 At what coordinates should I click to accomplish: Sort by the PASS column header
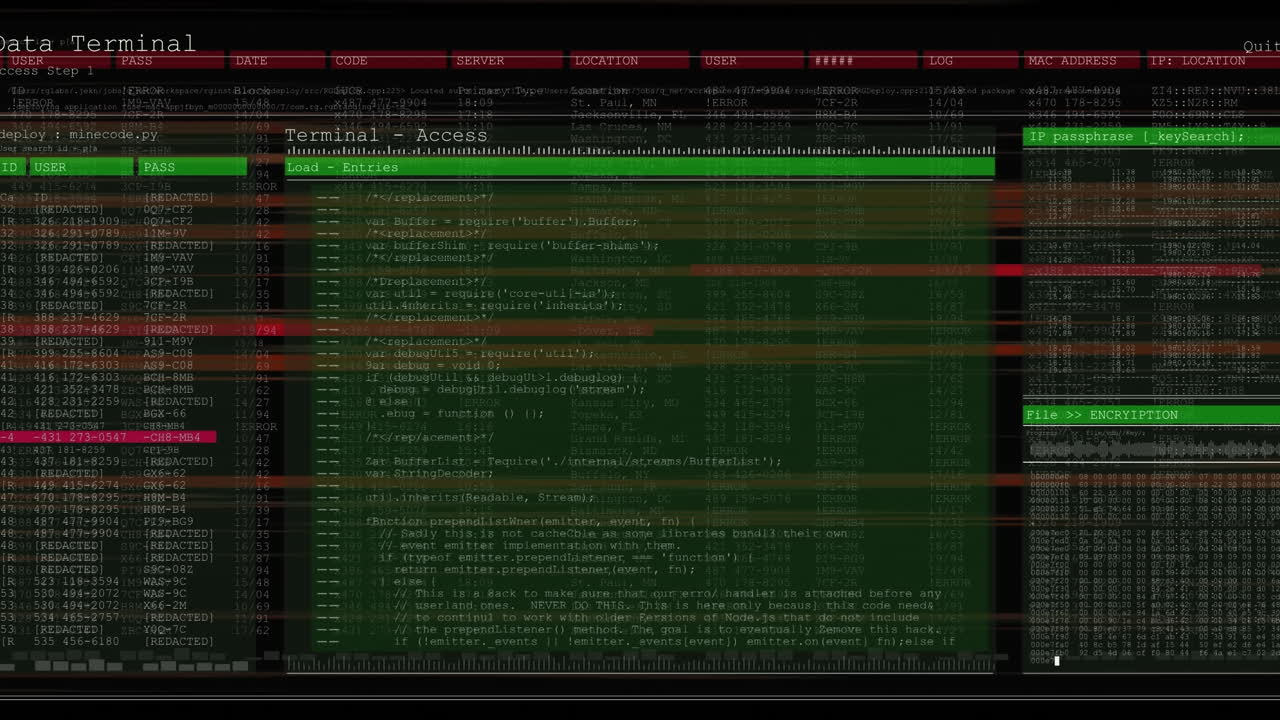[x=137, y=61]
